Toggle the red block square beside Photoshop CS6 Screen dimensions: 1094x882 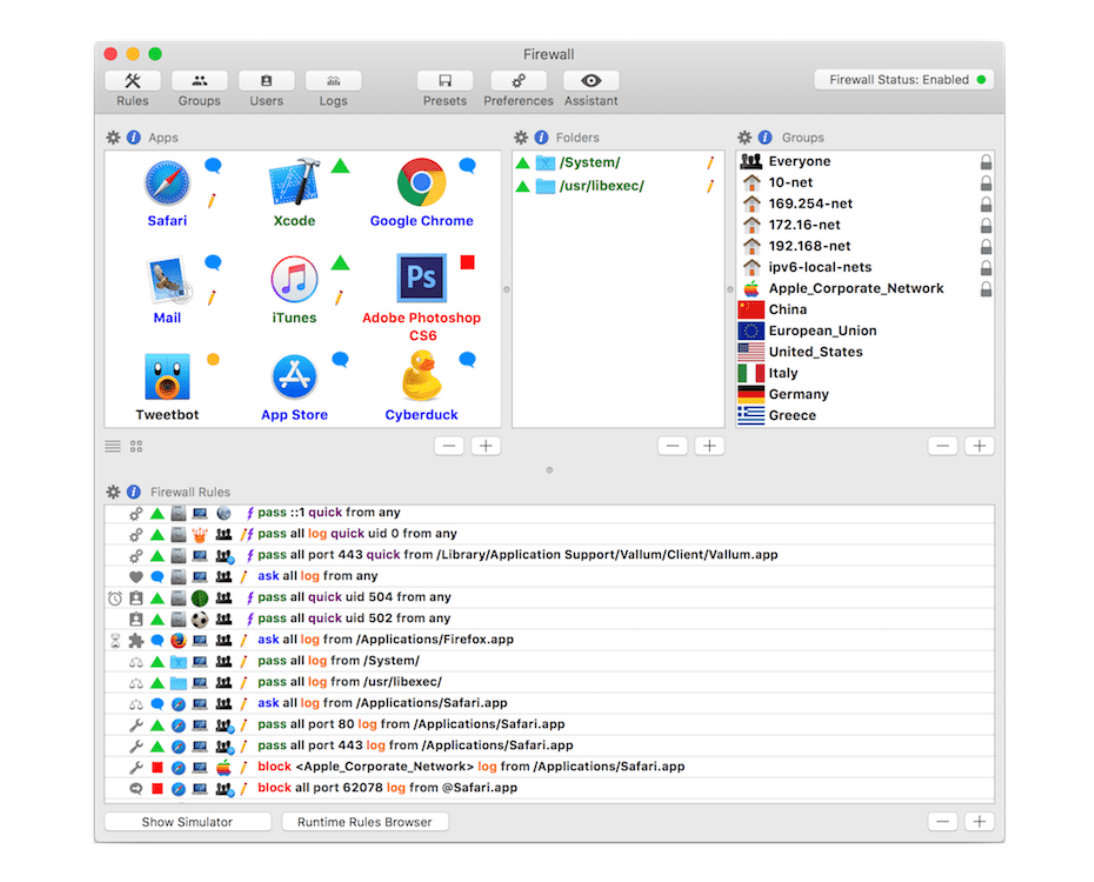coord(467,262)
